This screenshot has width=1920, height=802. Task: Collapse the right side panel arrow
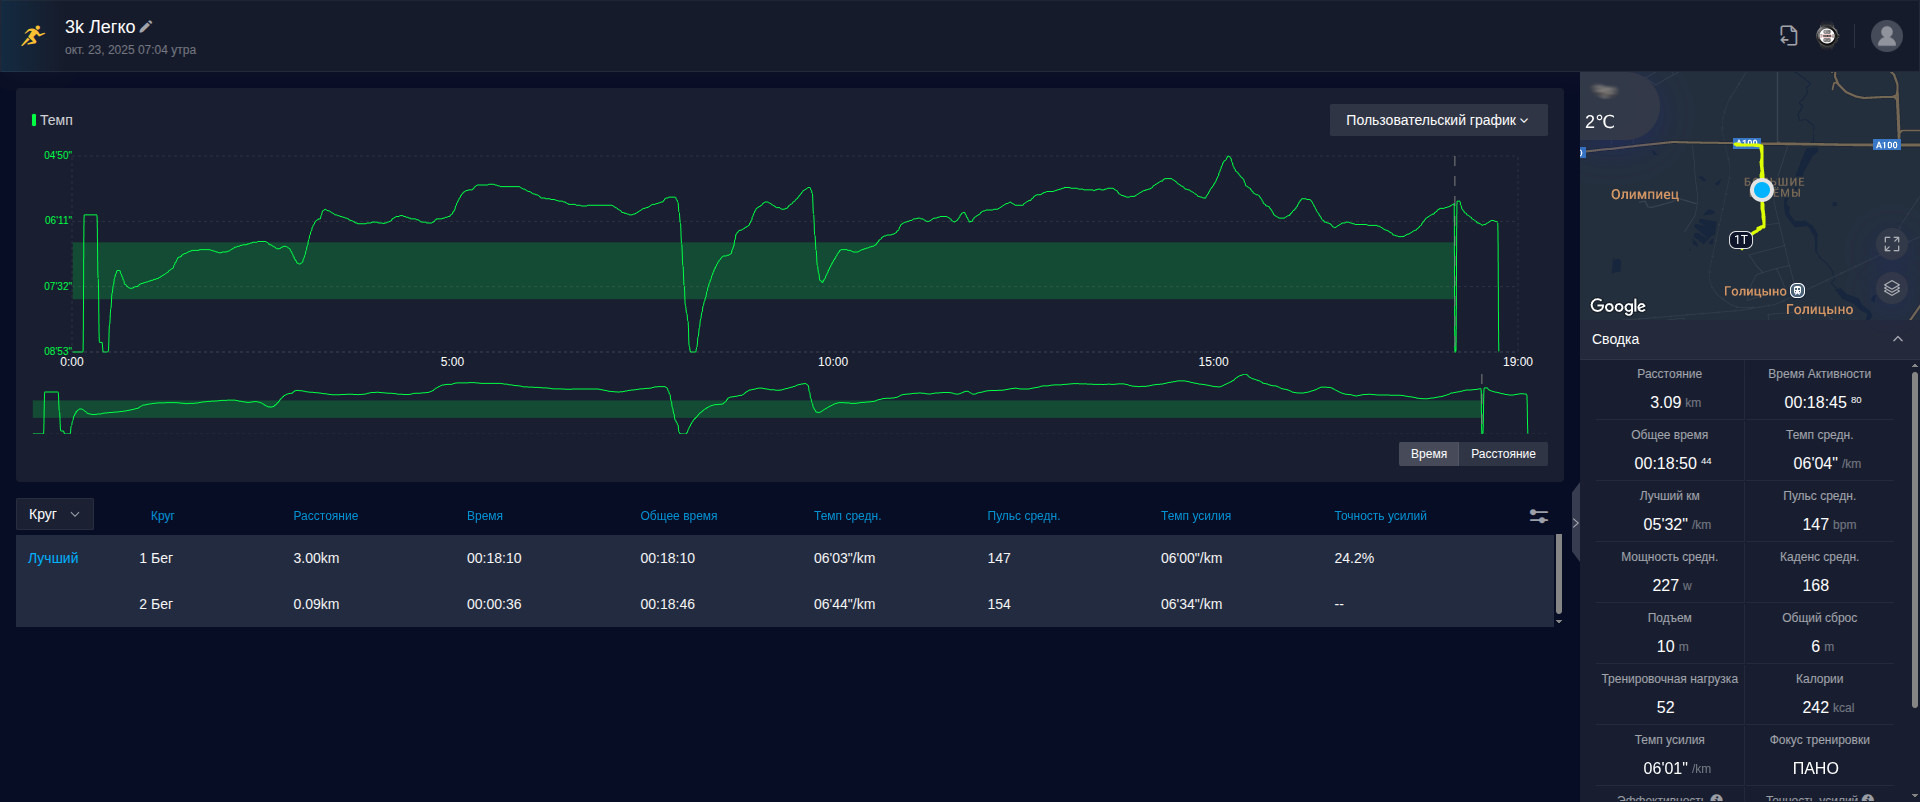[x=1575, y=522]
